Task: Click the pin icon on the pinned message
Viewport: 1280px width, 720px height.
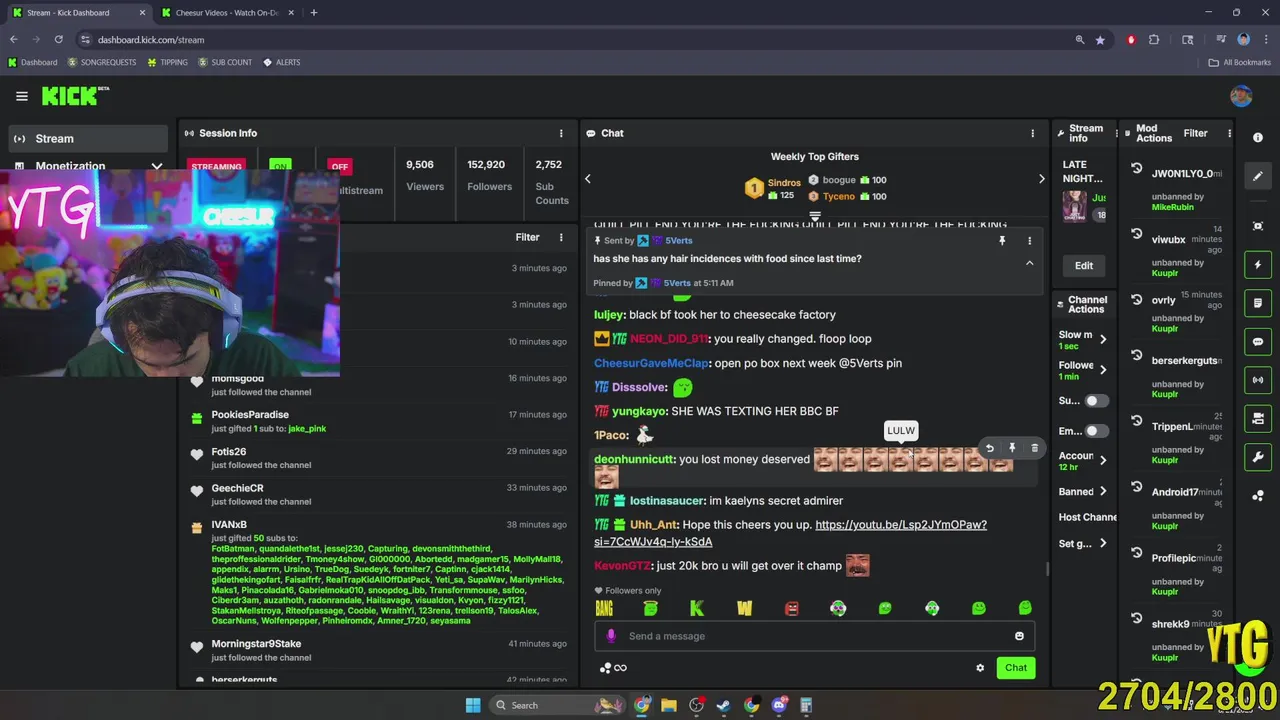Action: (x=1002, y=240)
